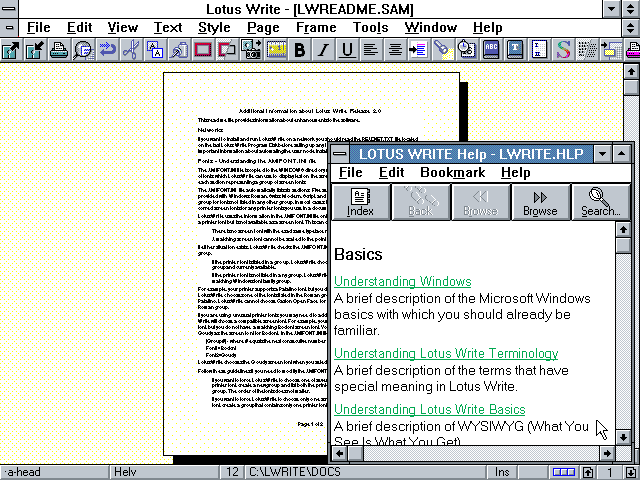Toggle Italic formatting in the toolbar
The height and width of the screenshot is (480, 640).
pos(324,50)
